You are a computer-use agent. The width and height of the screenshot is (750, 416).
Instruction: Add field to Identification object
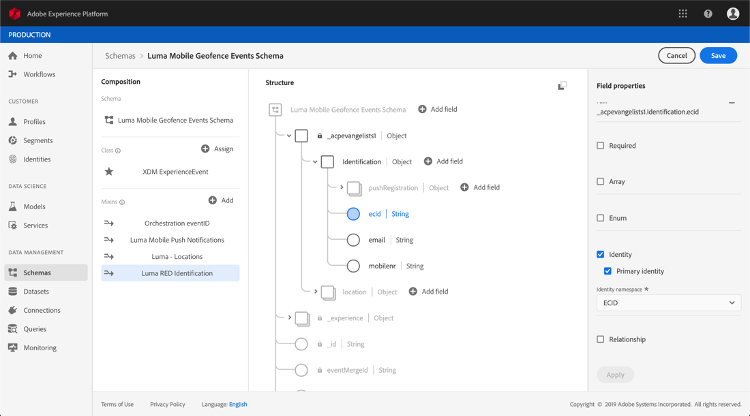pos(443,161)
